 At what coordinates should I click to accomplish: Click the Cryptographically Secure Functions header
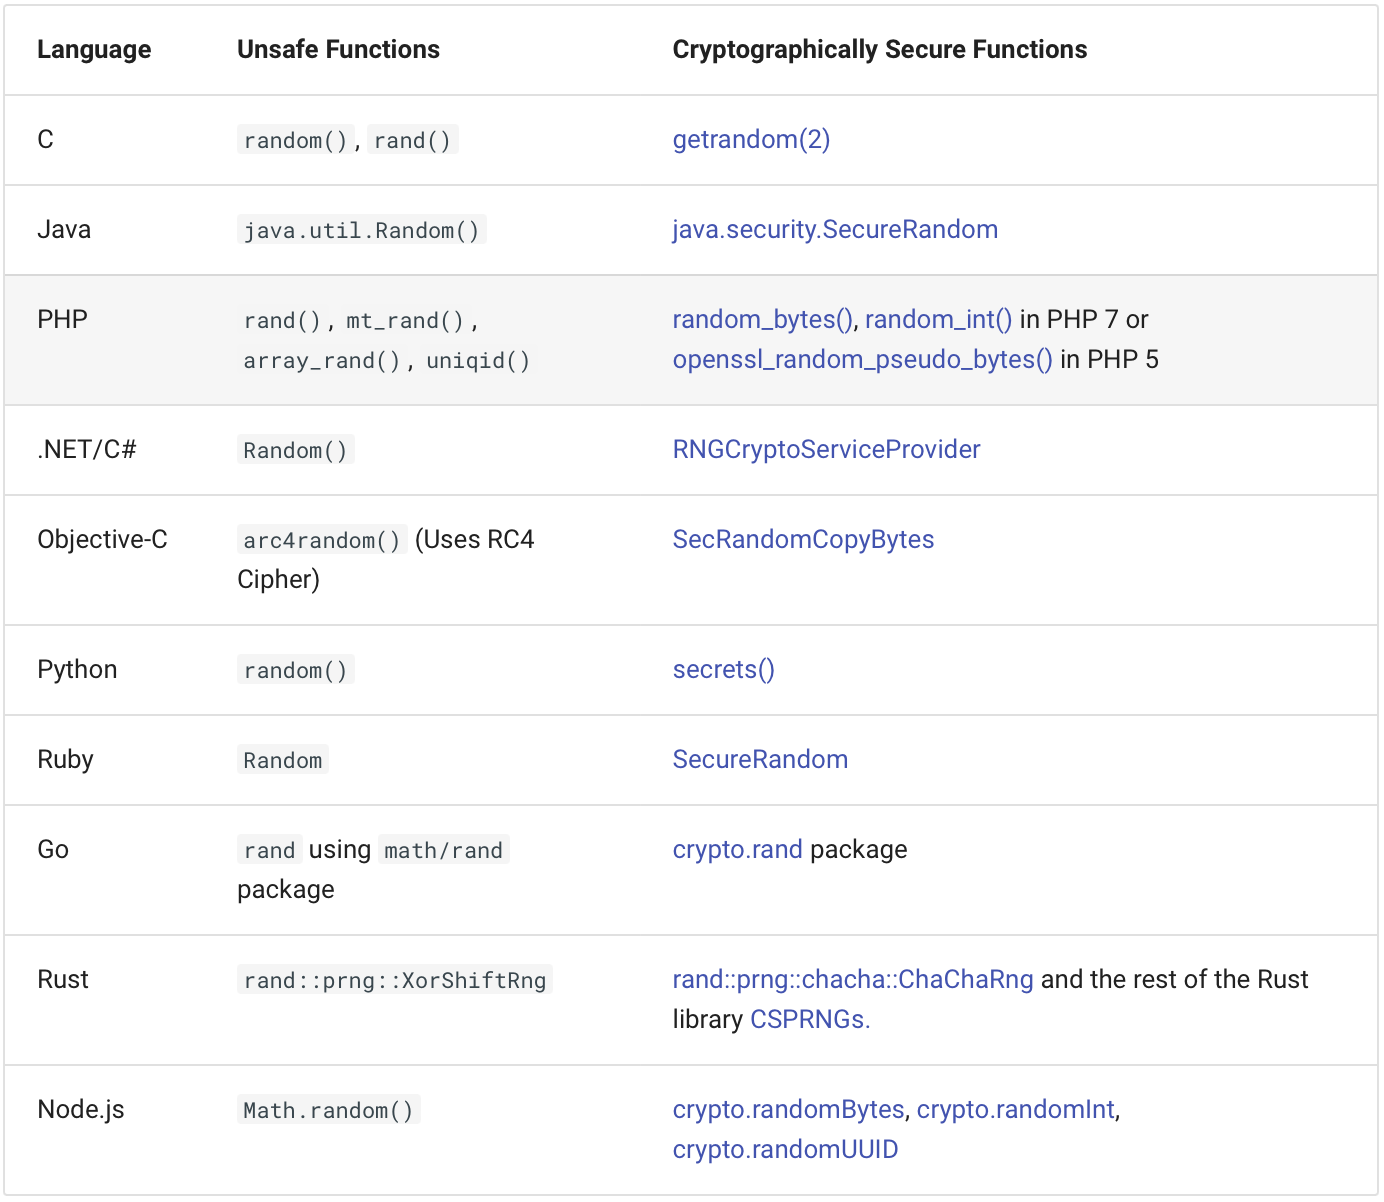pyautogui.click(x=879, y=50)
